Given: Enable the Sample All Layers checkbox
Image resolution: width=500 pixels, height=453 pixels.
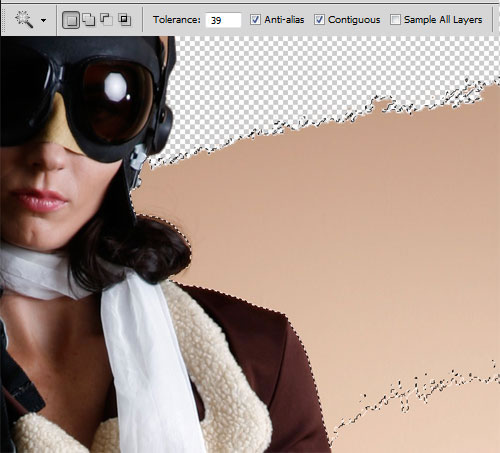Looking at the screenshot, I should point(395,20).
